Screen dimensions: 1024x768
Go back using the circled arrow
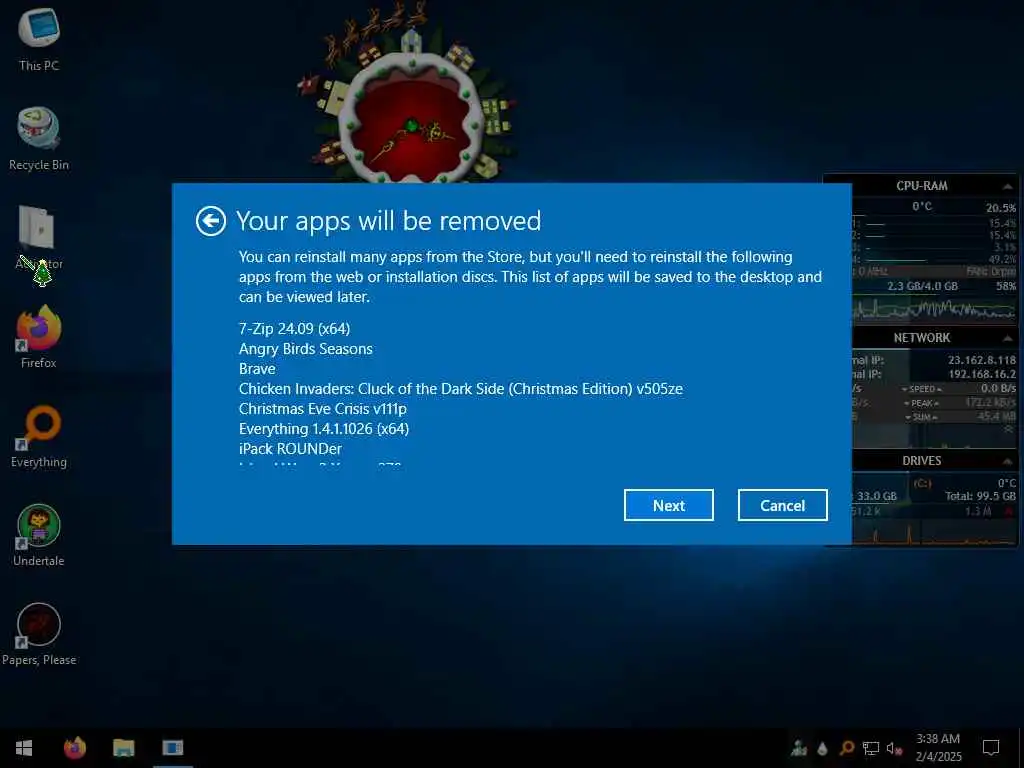pos(210,221)
